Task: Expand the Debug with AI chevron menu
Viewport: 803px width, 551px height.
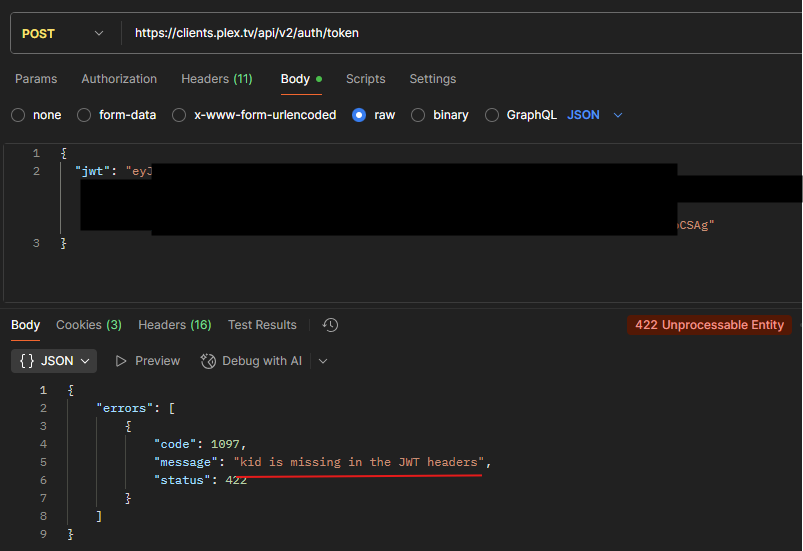Action: click(323, 361)
